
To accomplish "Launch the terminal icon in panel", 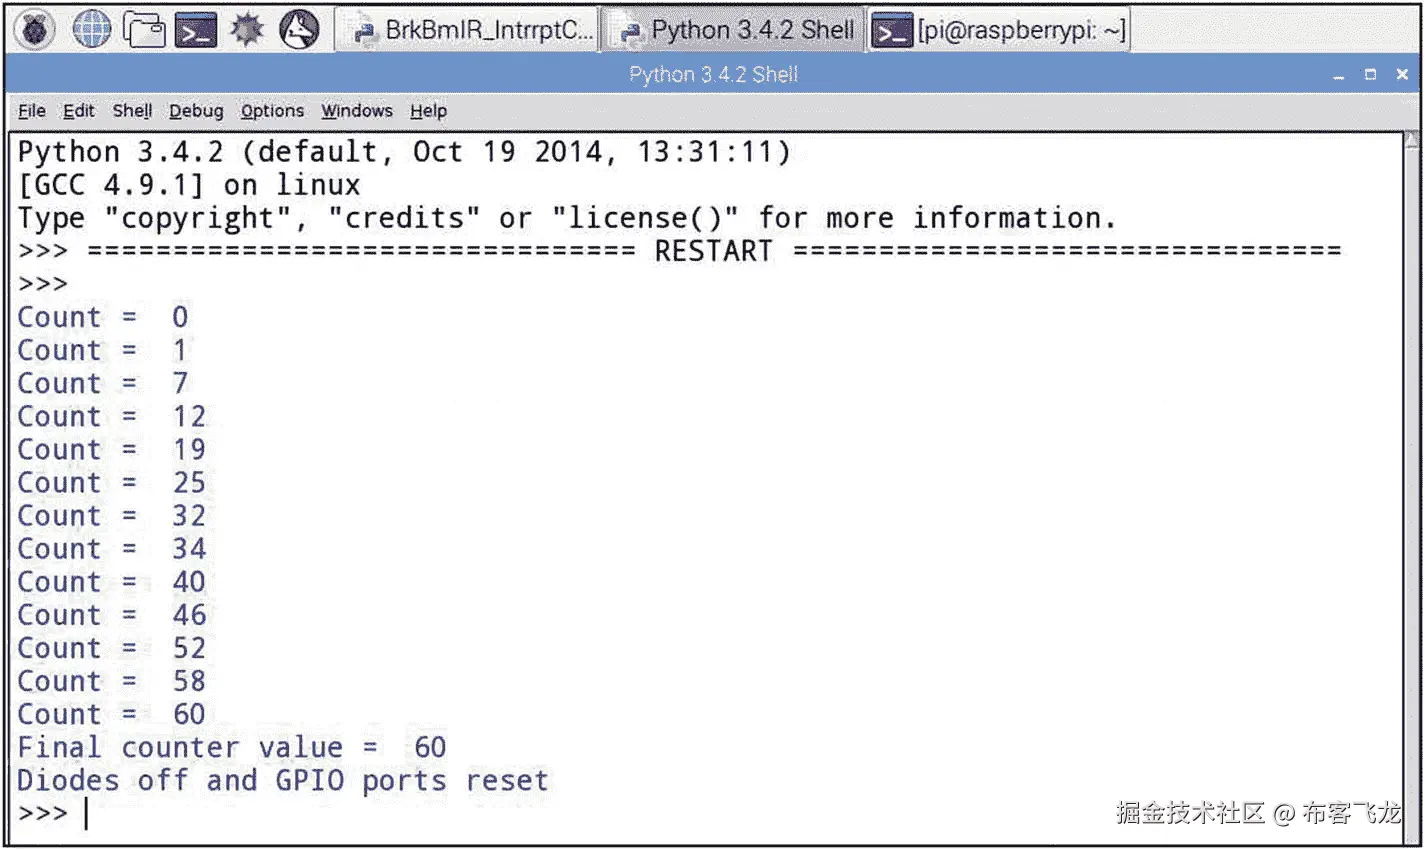I will 196,31.
